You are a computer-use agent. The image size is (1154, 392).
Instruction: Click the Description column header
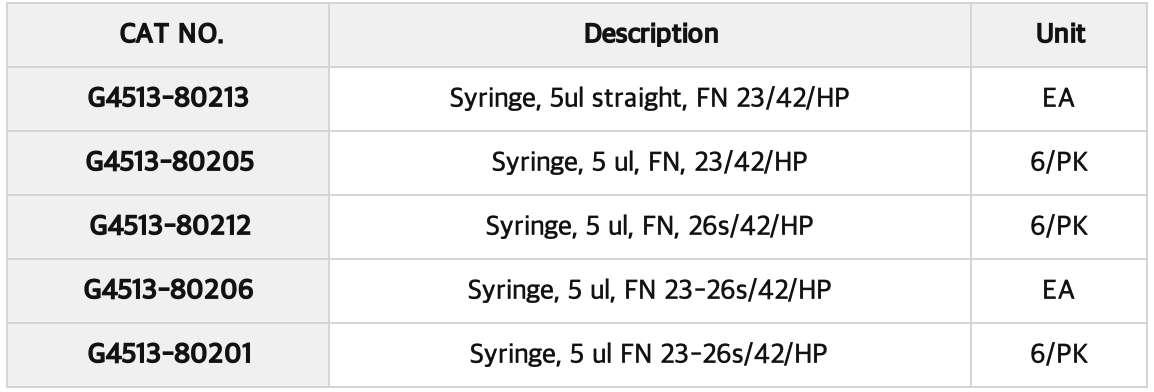[651, 34]
